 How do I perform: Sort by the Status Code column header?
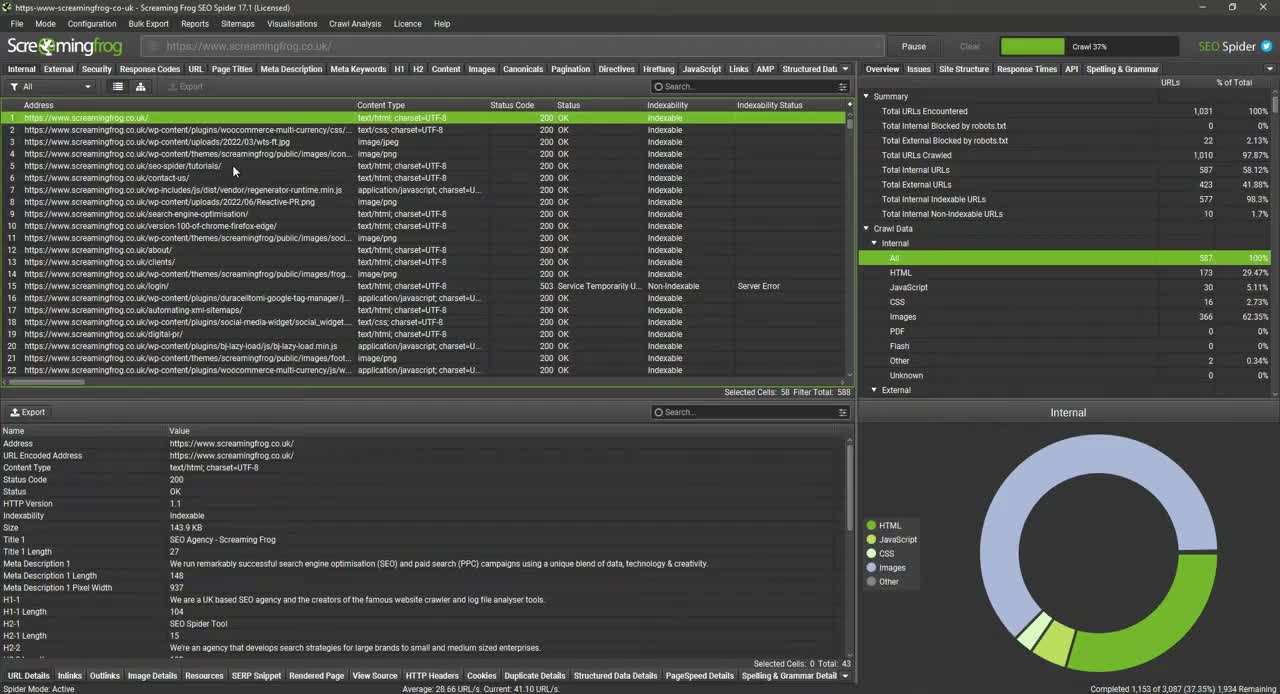(512, 105)
